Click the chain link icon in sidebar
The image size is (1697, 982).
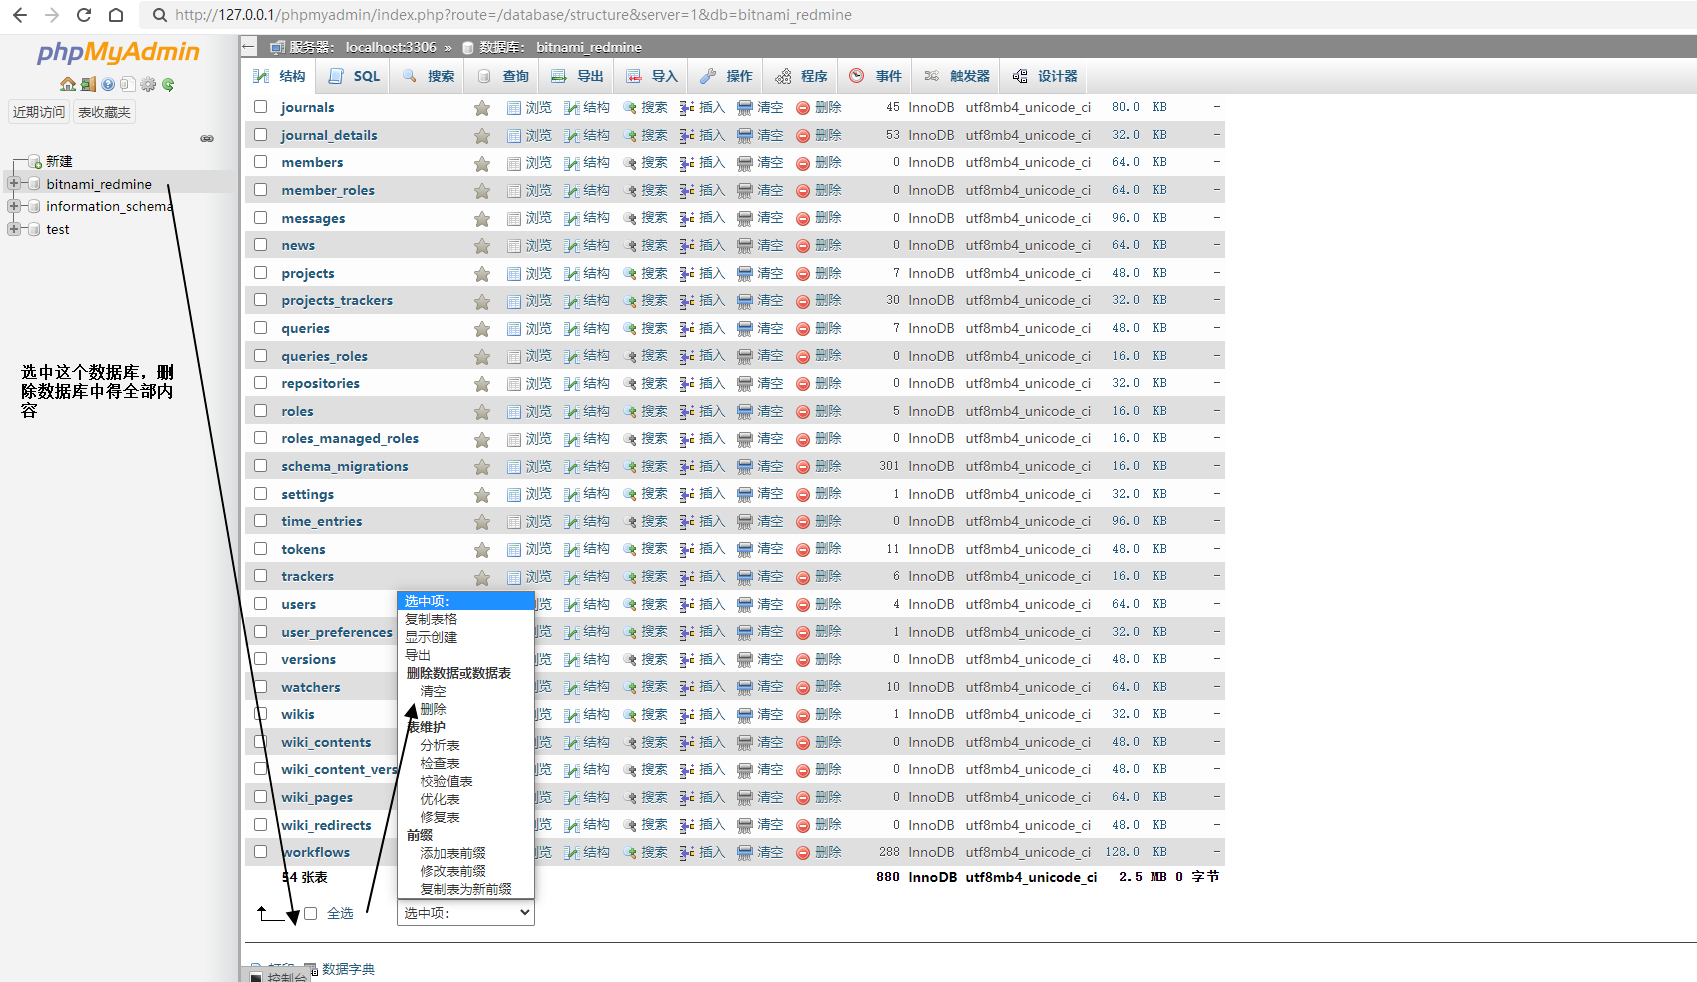(x=207, y=138)
